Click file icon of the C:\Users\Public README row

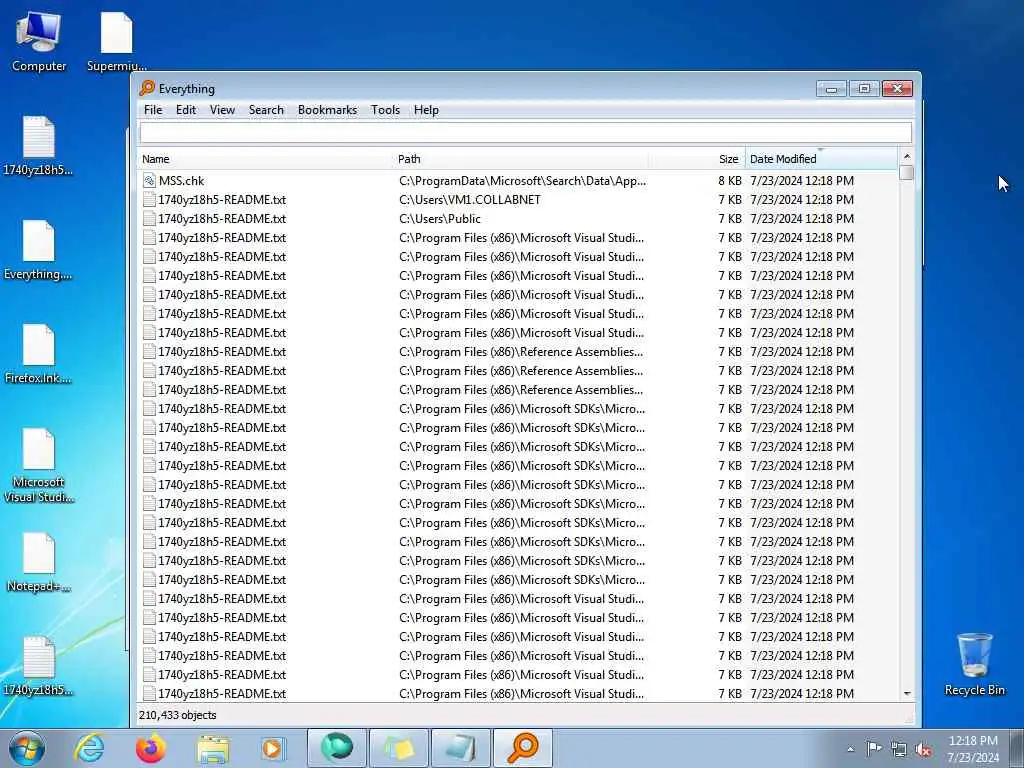150,219
